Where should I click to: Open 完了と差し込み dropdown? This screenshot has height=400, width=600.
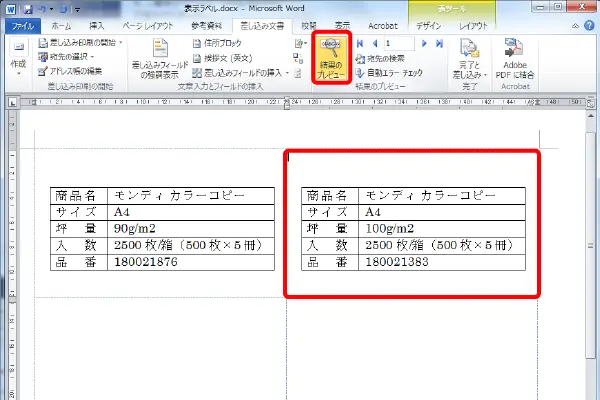pyautogui.click(x=470, y=59)
